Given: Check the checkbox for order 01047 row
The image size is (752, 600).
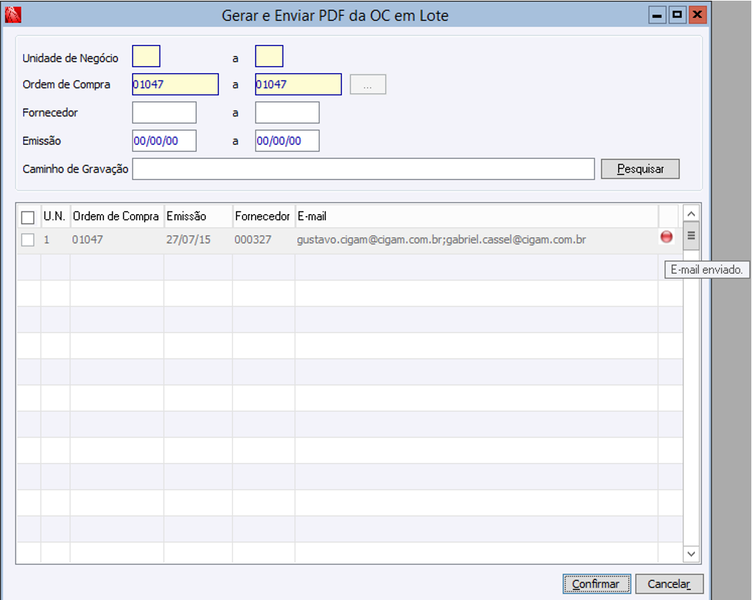Looking at the screenshot, I should click(28, 240).
